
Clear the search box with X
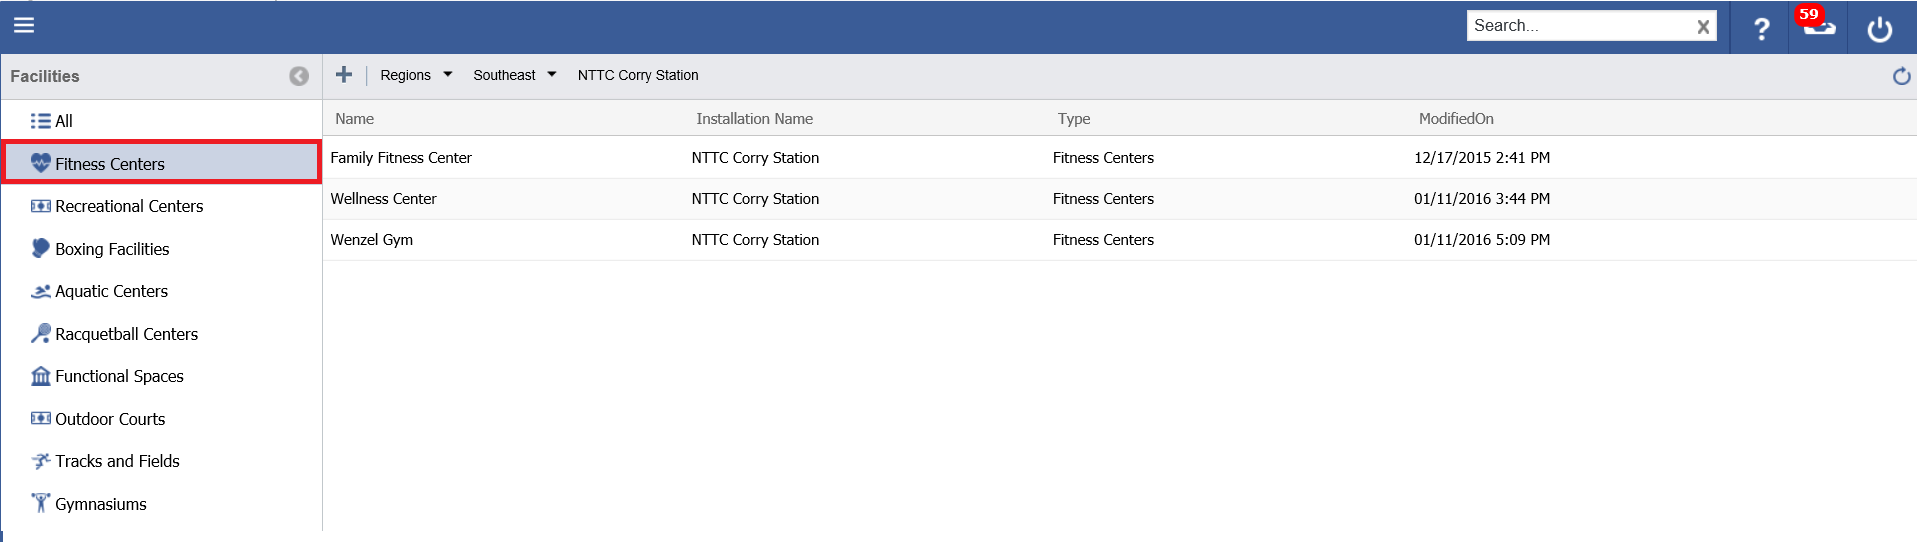pos(1702,27)
